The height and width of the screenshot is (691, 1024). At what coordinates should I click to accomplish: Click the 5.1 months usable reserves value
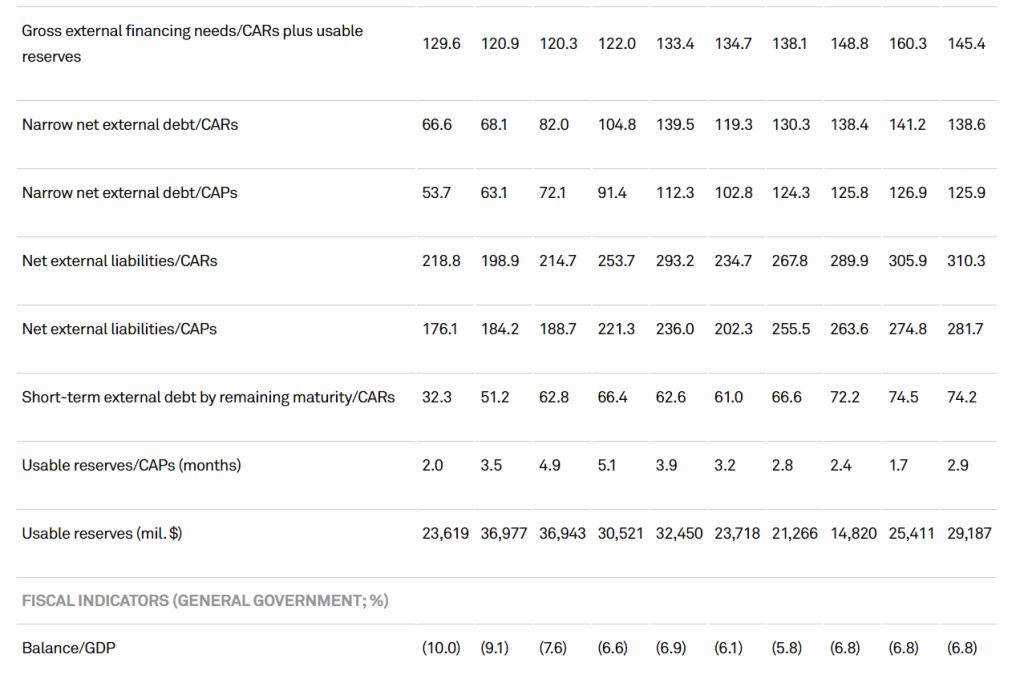point(607,465)
